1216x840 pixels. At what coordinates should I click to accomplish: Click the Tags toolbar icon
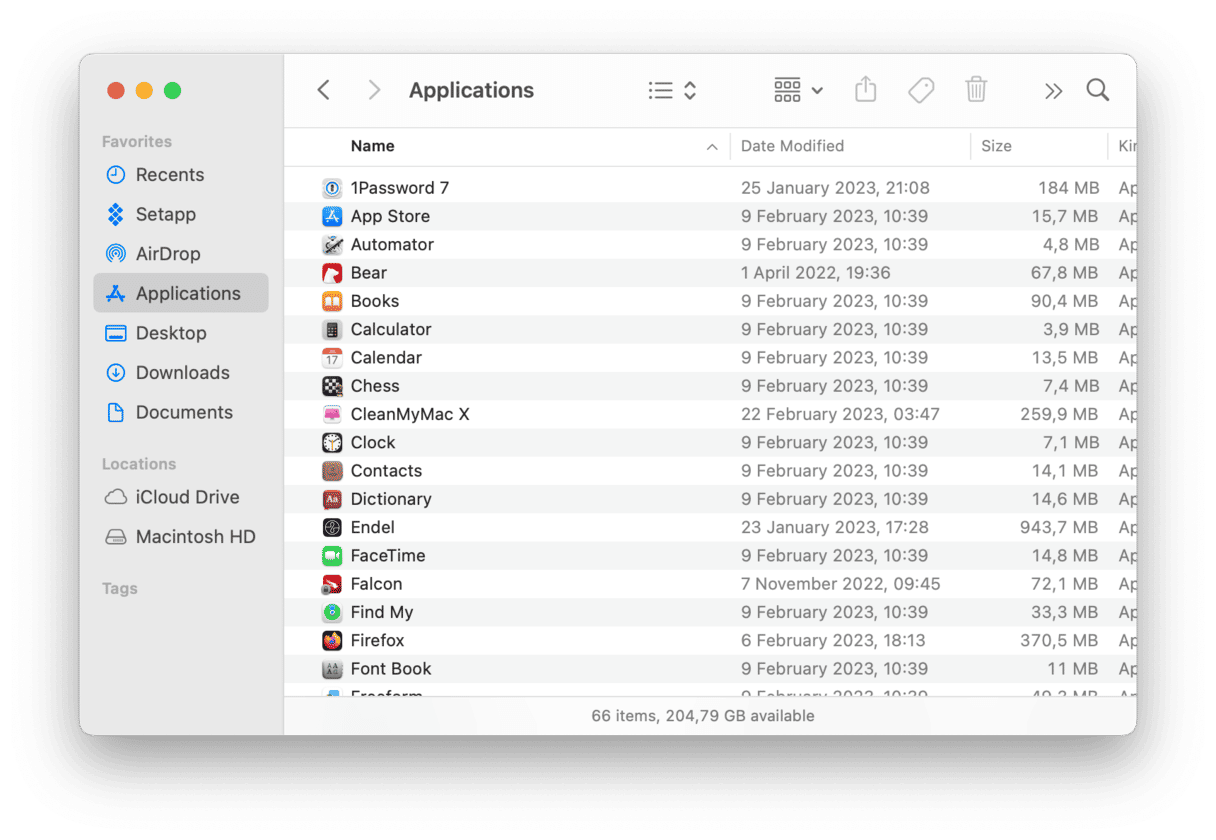(x=921, y=90)
